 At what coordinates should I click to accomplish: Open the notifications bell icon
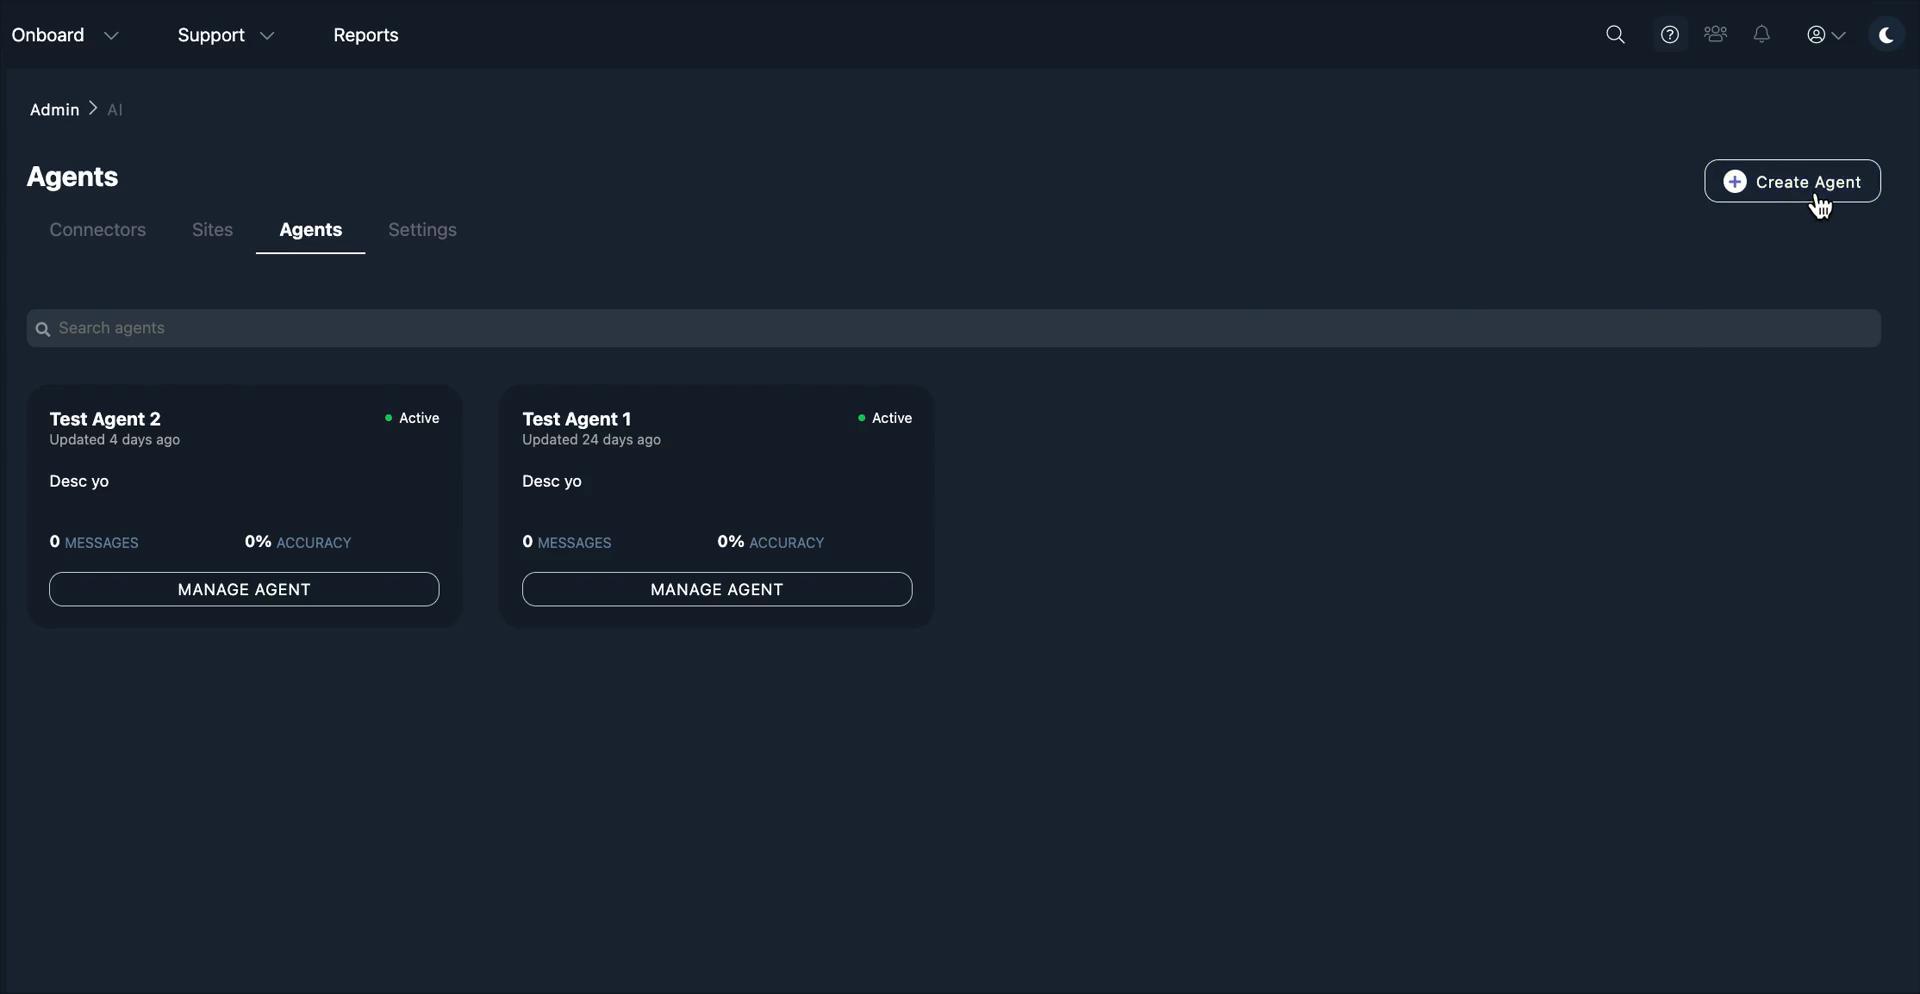[1762, 35]
